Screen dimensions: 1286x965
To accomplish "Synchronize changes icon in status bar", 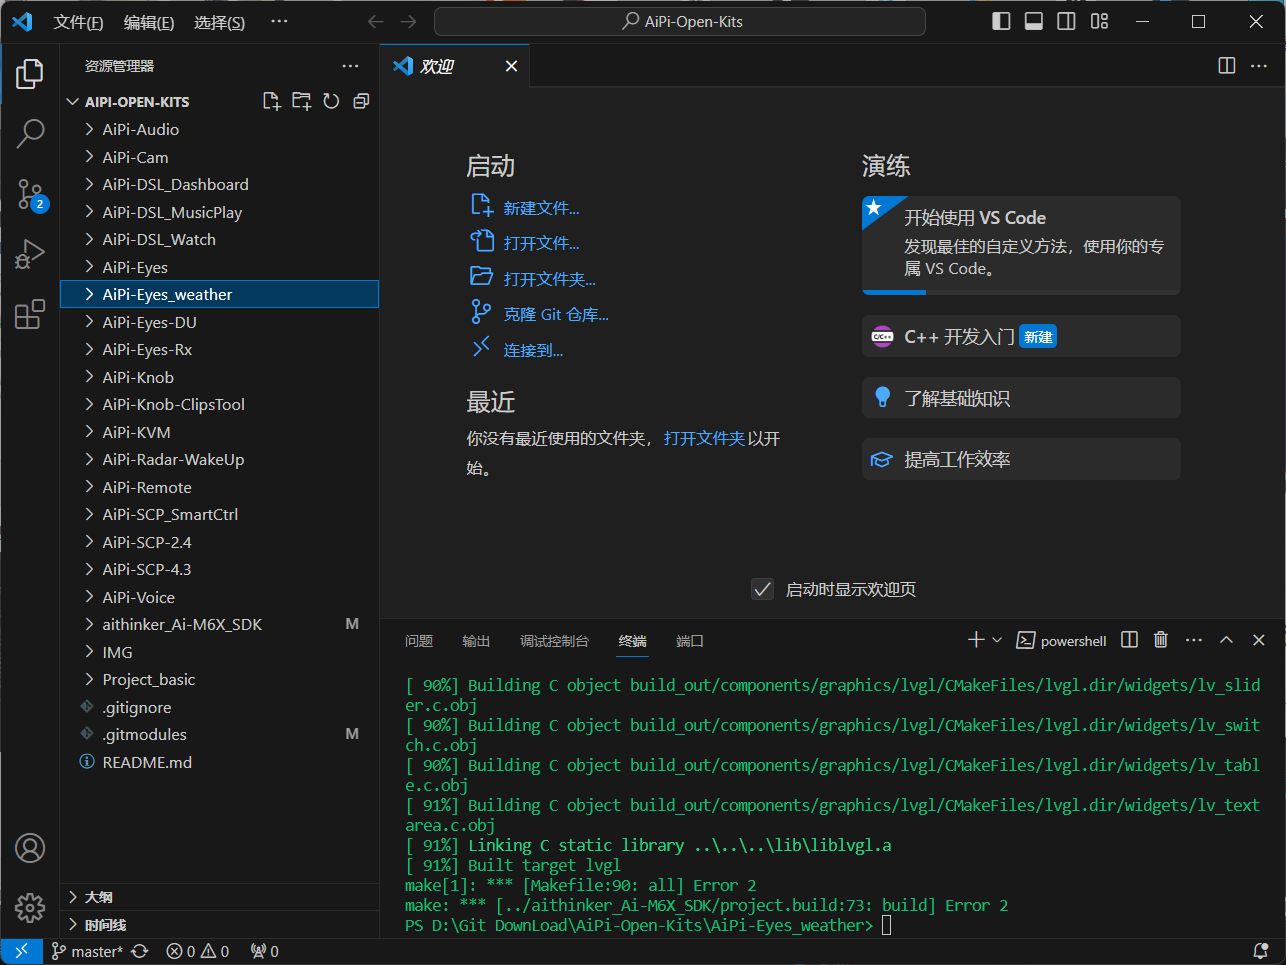I will coord(140,952).
